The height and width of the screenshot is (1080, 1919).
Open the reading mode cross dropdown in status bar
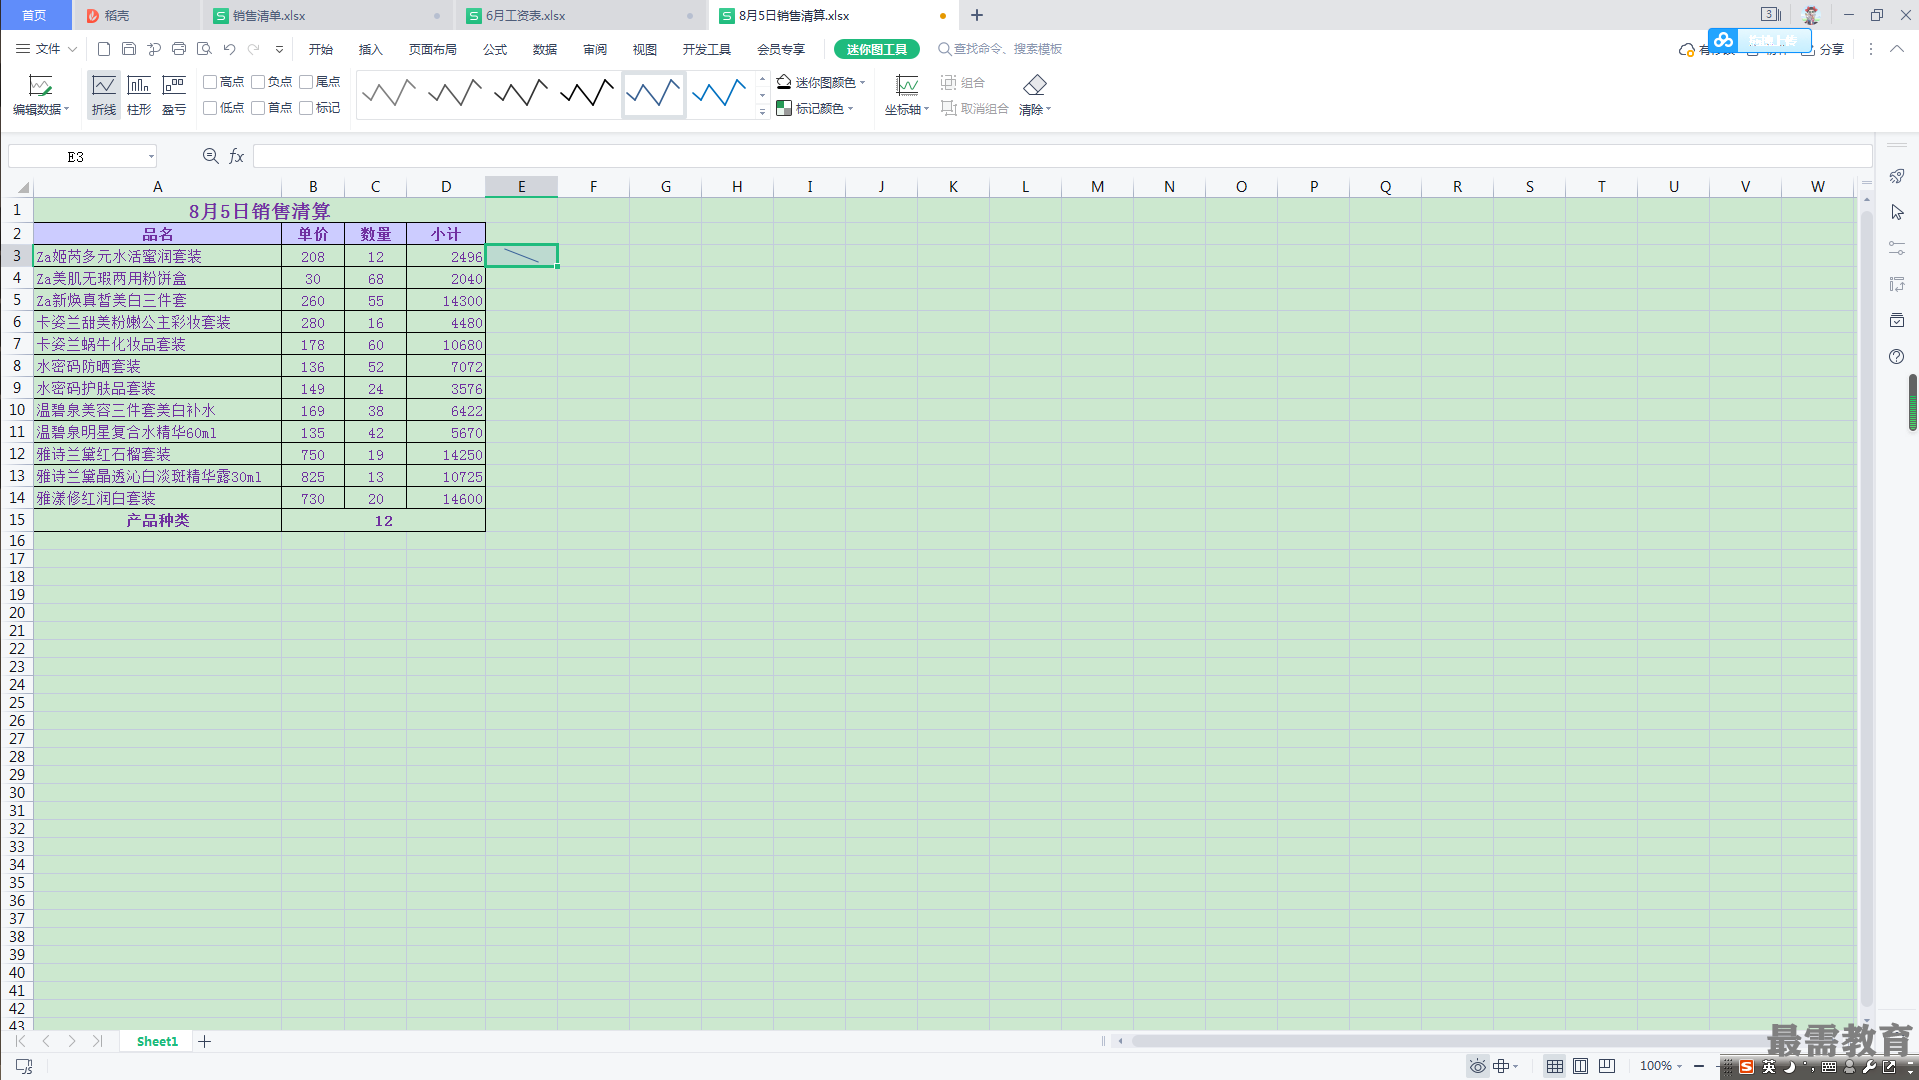(x=1506, y=1066)
